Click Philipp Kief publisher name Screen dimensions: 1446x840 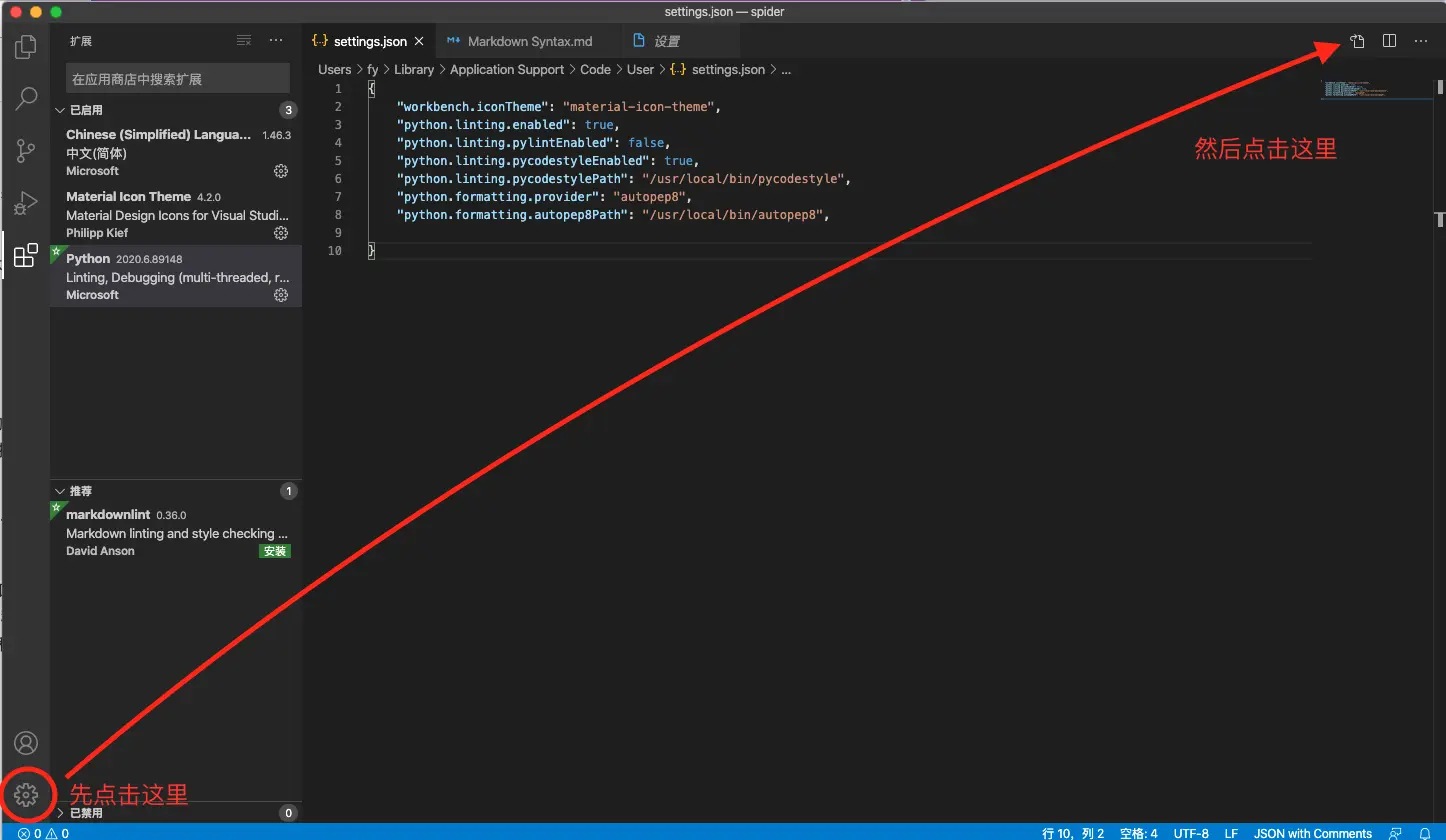click(x=97, y=233)
